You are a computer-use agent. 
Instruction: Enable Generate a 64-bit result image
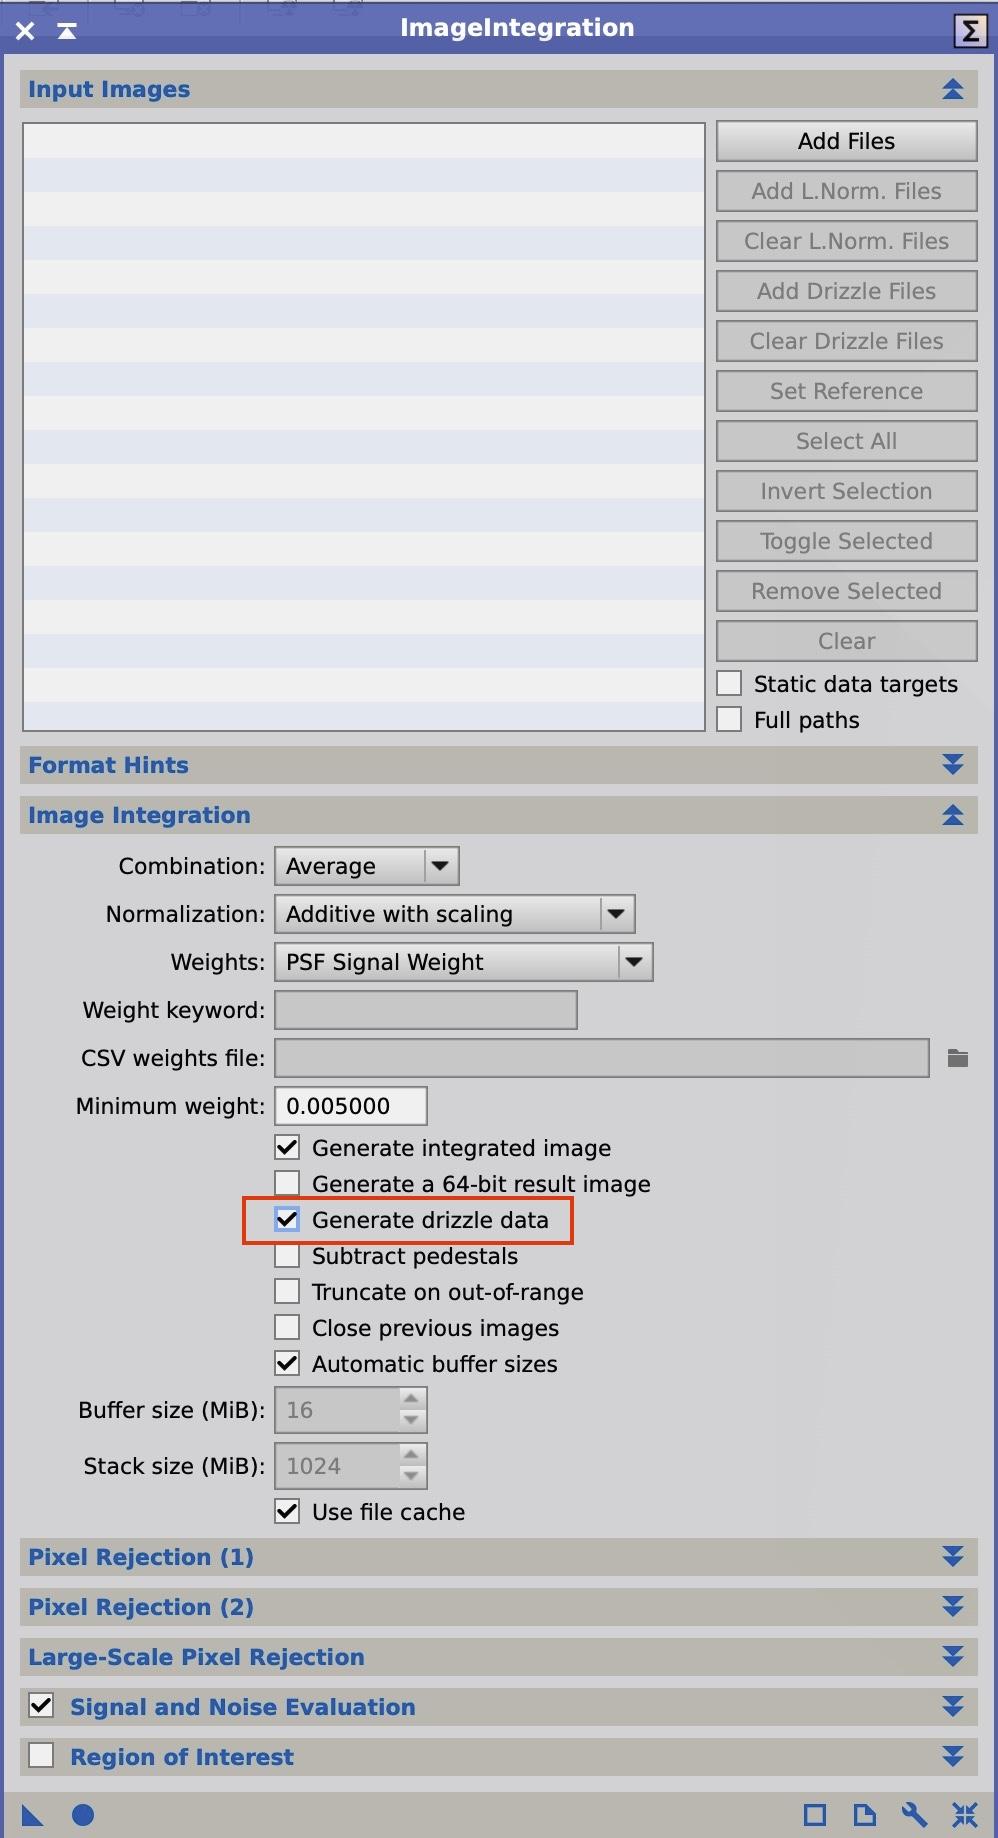(x=288, y=1184)
